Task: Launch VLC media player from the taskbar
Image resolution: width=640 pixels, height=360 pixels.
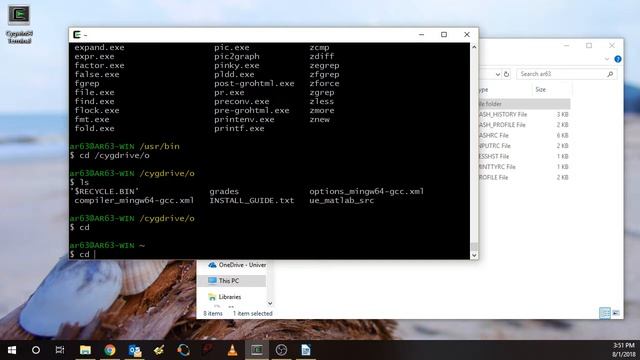Action: 232,350
